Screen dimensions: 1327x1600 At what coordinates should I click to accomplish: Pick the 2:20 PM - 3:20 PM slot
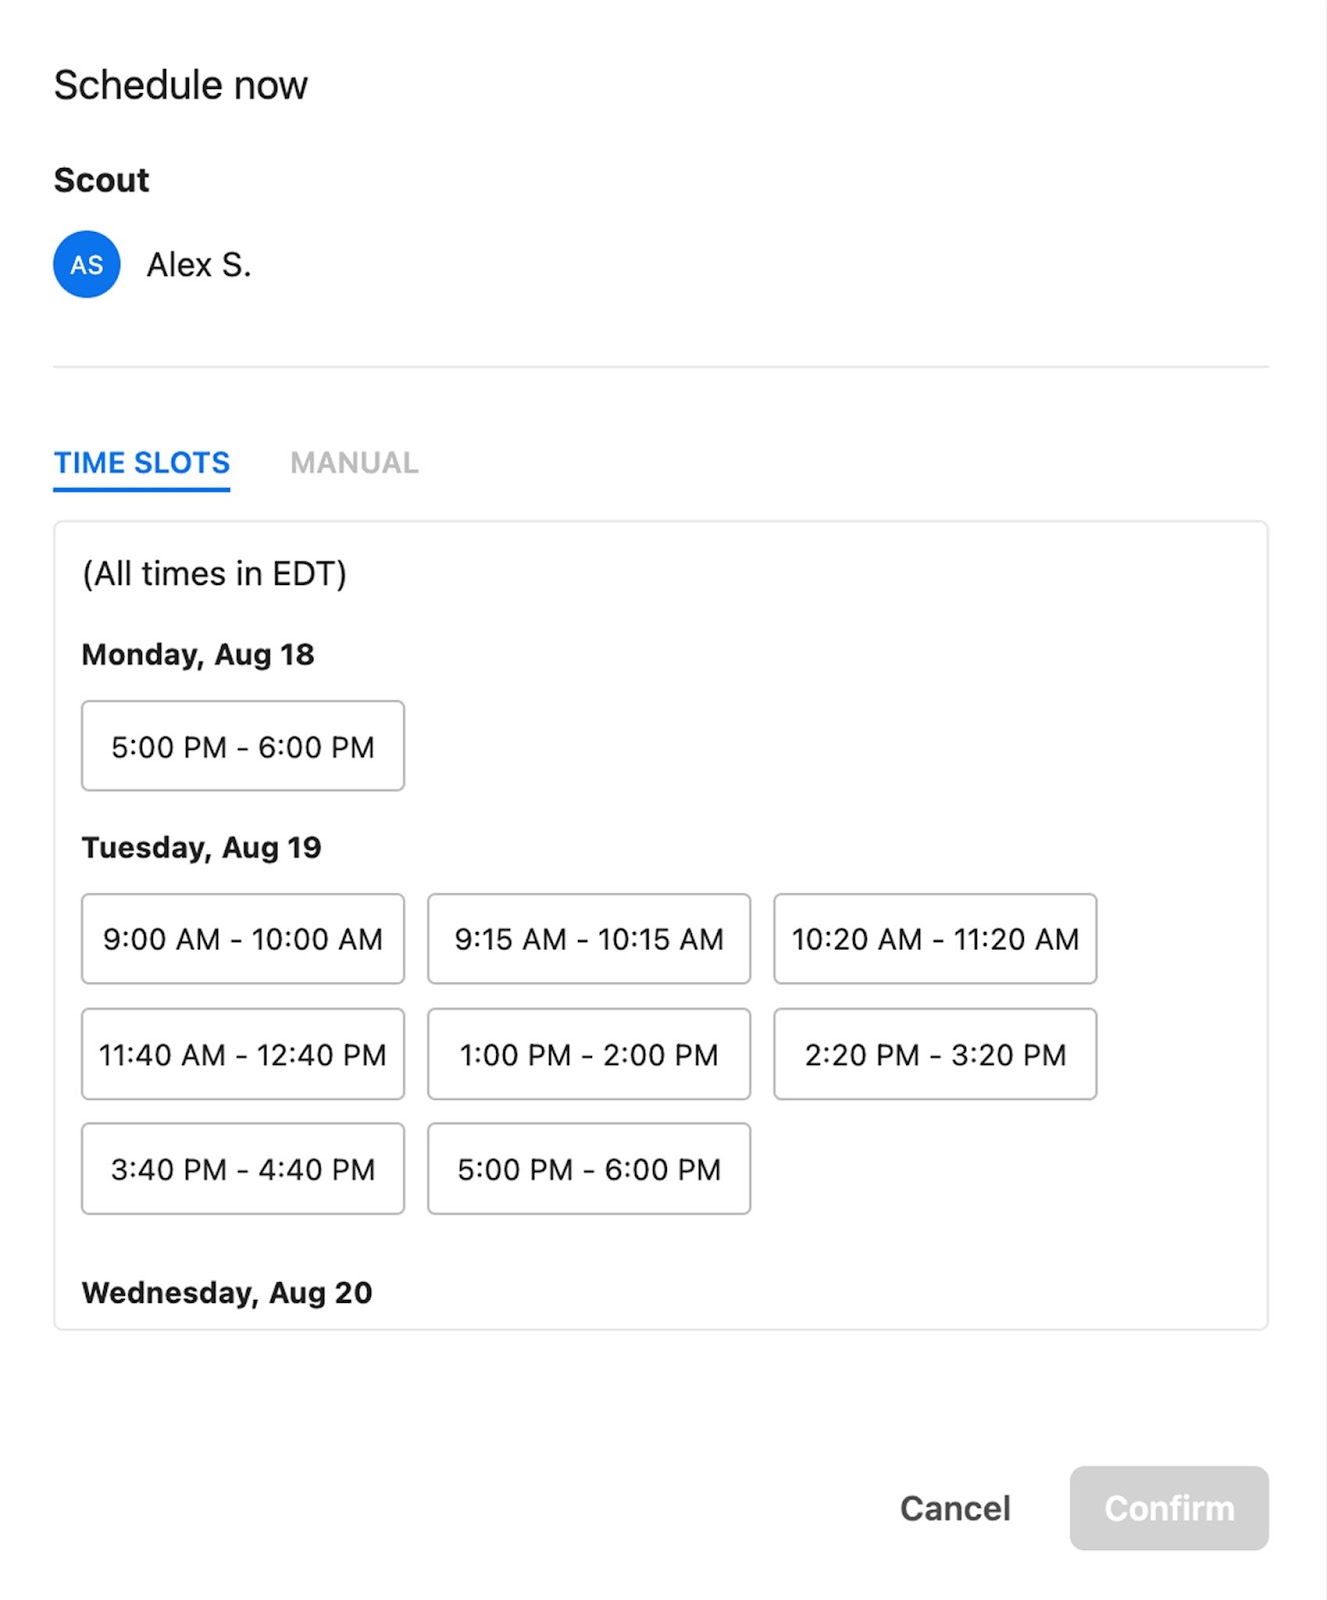[935, 1054]
